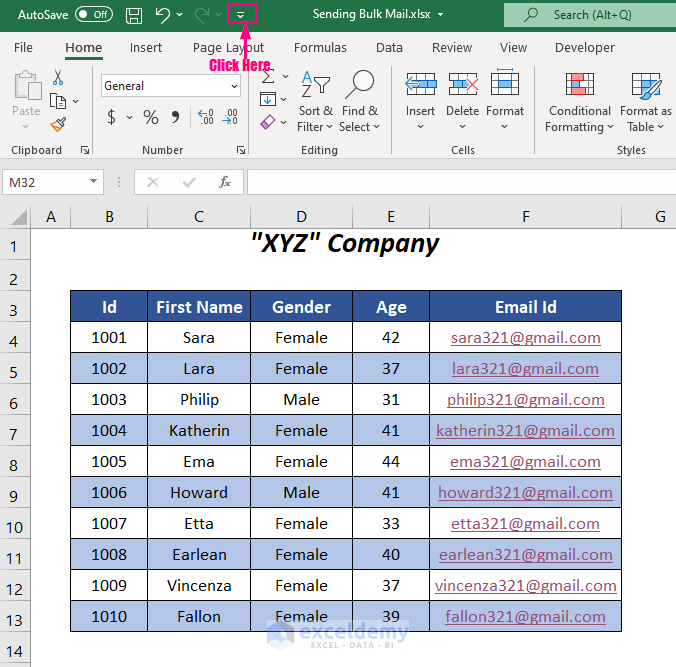Click the Fill down-arrow icon
The image size is (676, 667).
click(268, 99)
